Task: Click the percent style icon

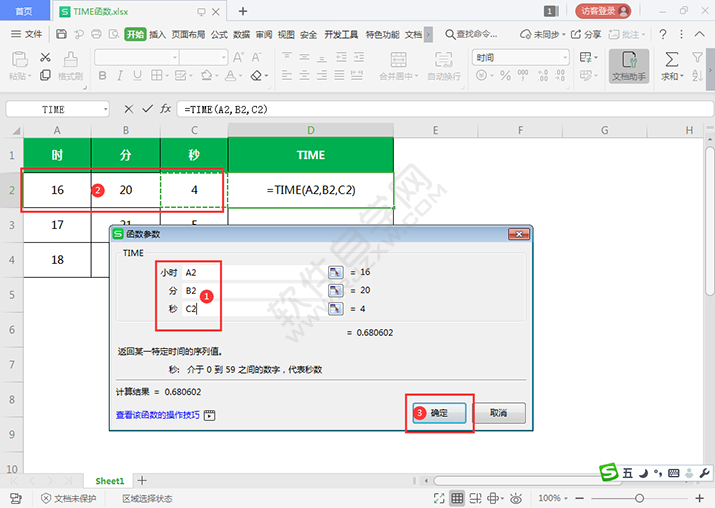Action: [x=505, y=75]
